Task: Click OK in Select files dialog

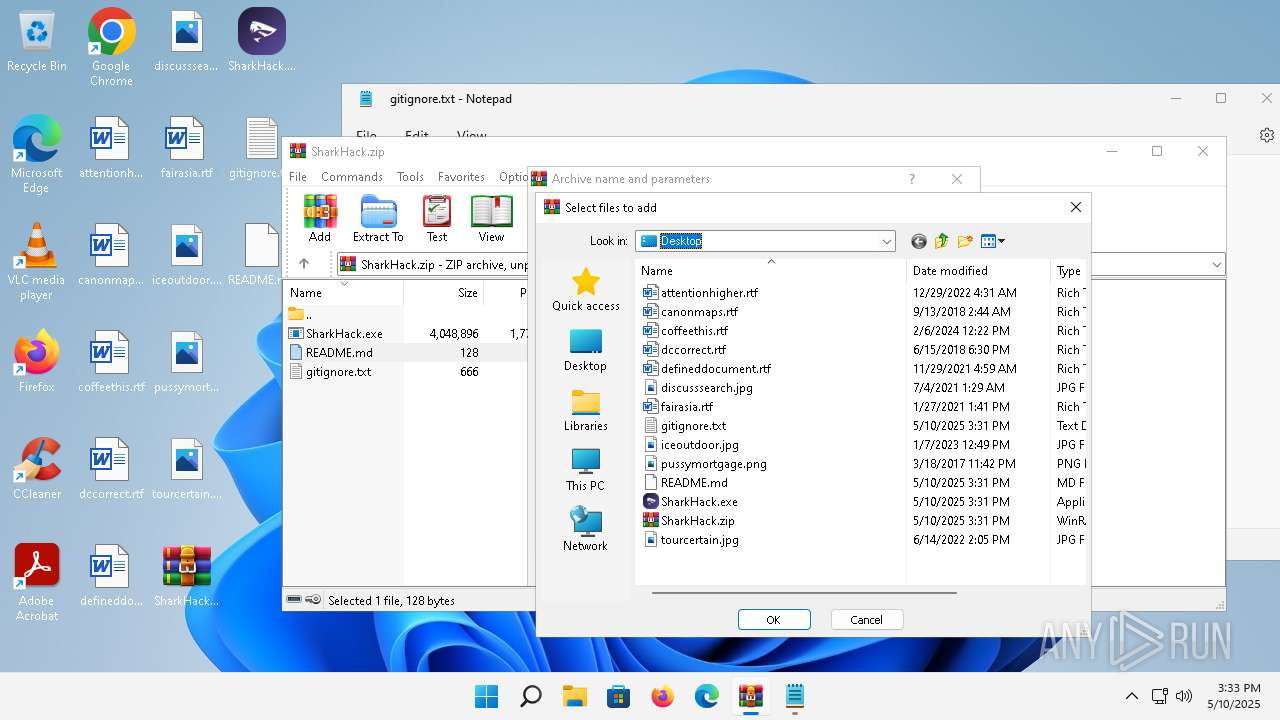Action: [x=774, y=620]
